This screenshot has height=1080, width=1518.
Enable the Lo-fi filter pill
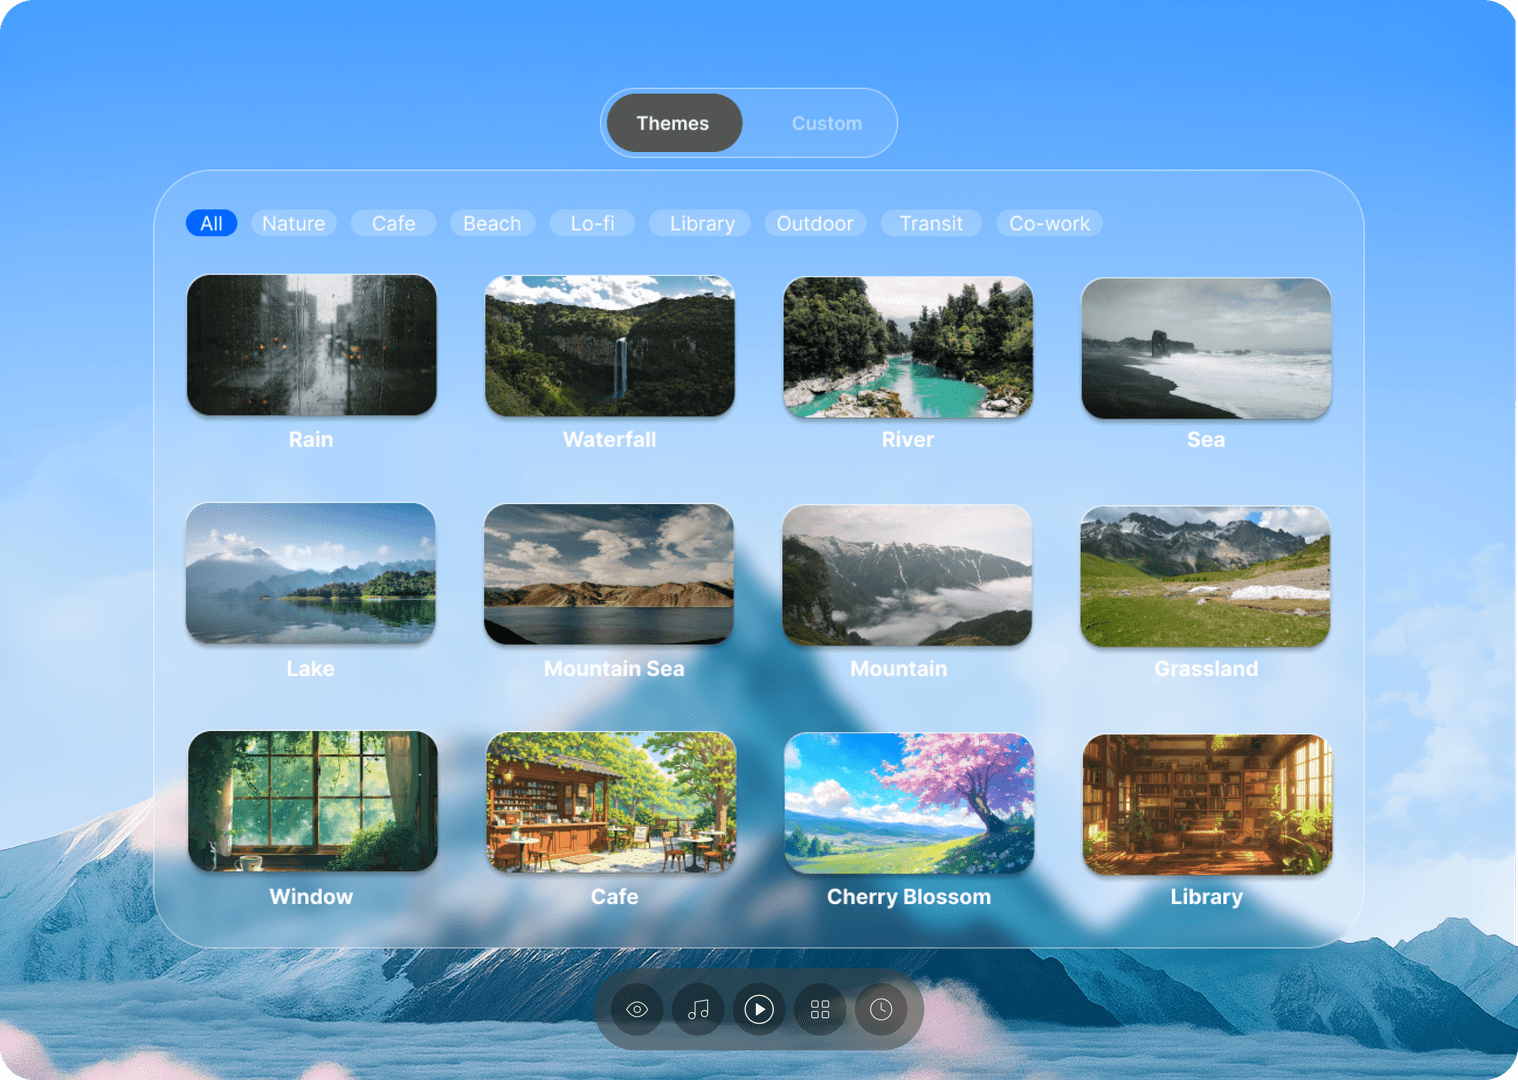tap(591, 223)
